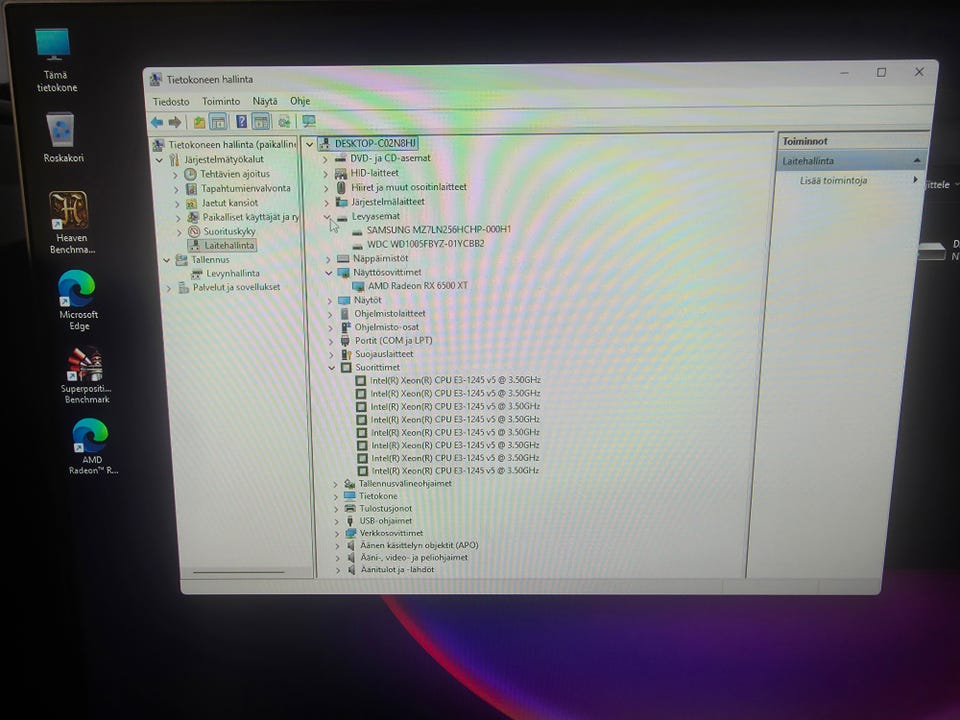Select Järjestelmälaitteet category
Screen dimensions: 960x720
pos(388,201)
